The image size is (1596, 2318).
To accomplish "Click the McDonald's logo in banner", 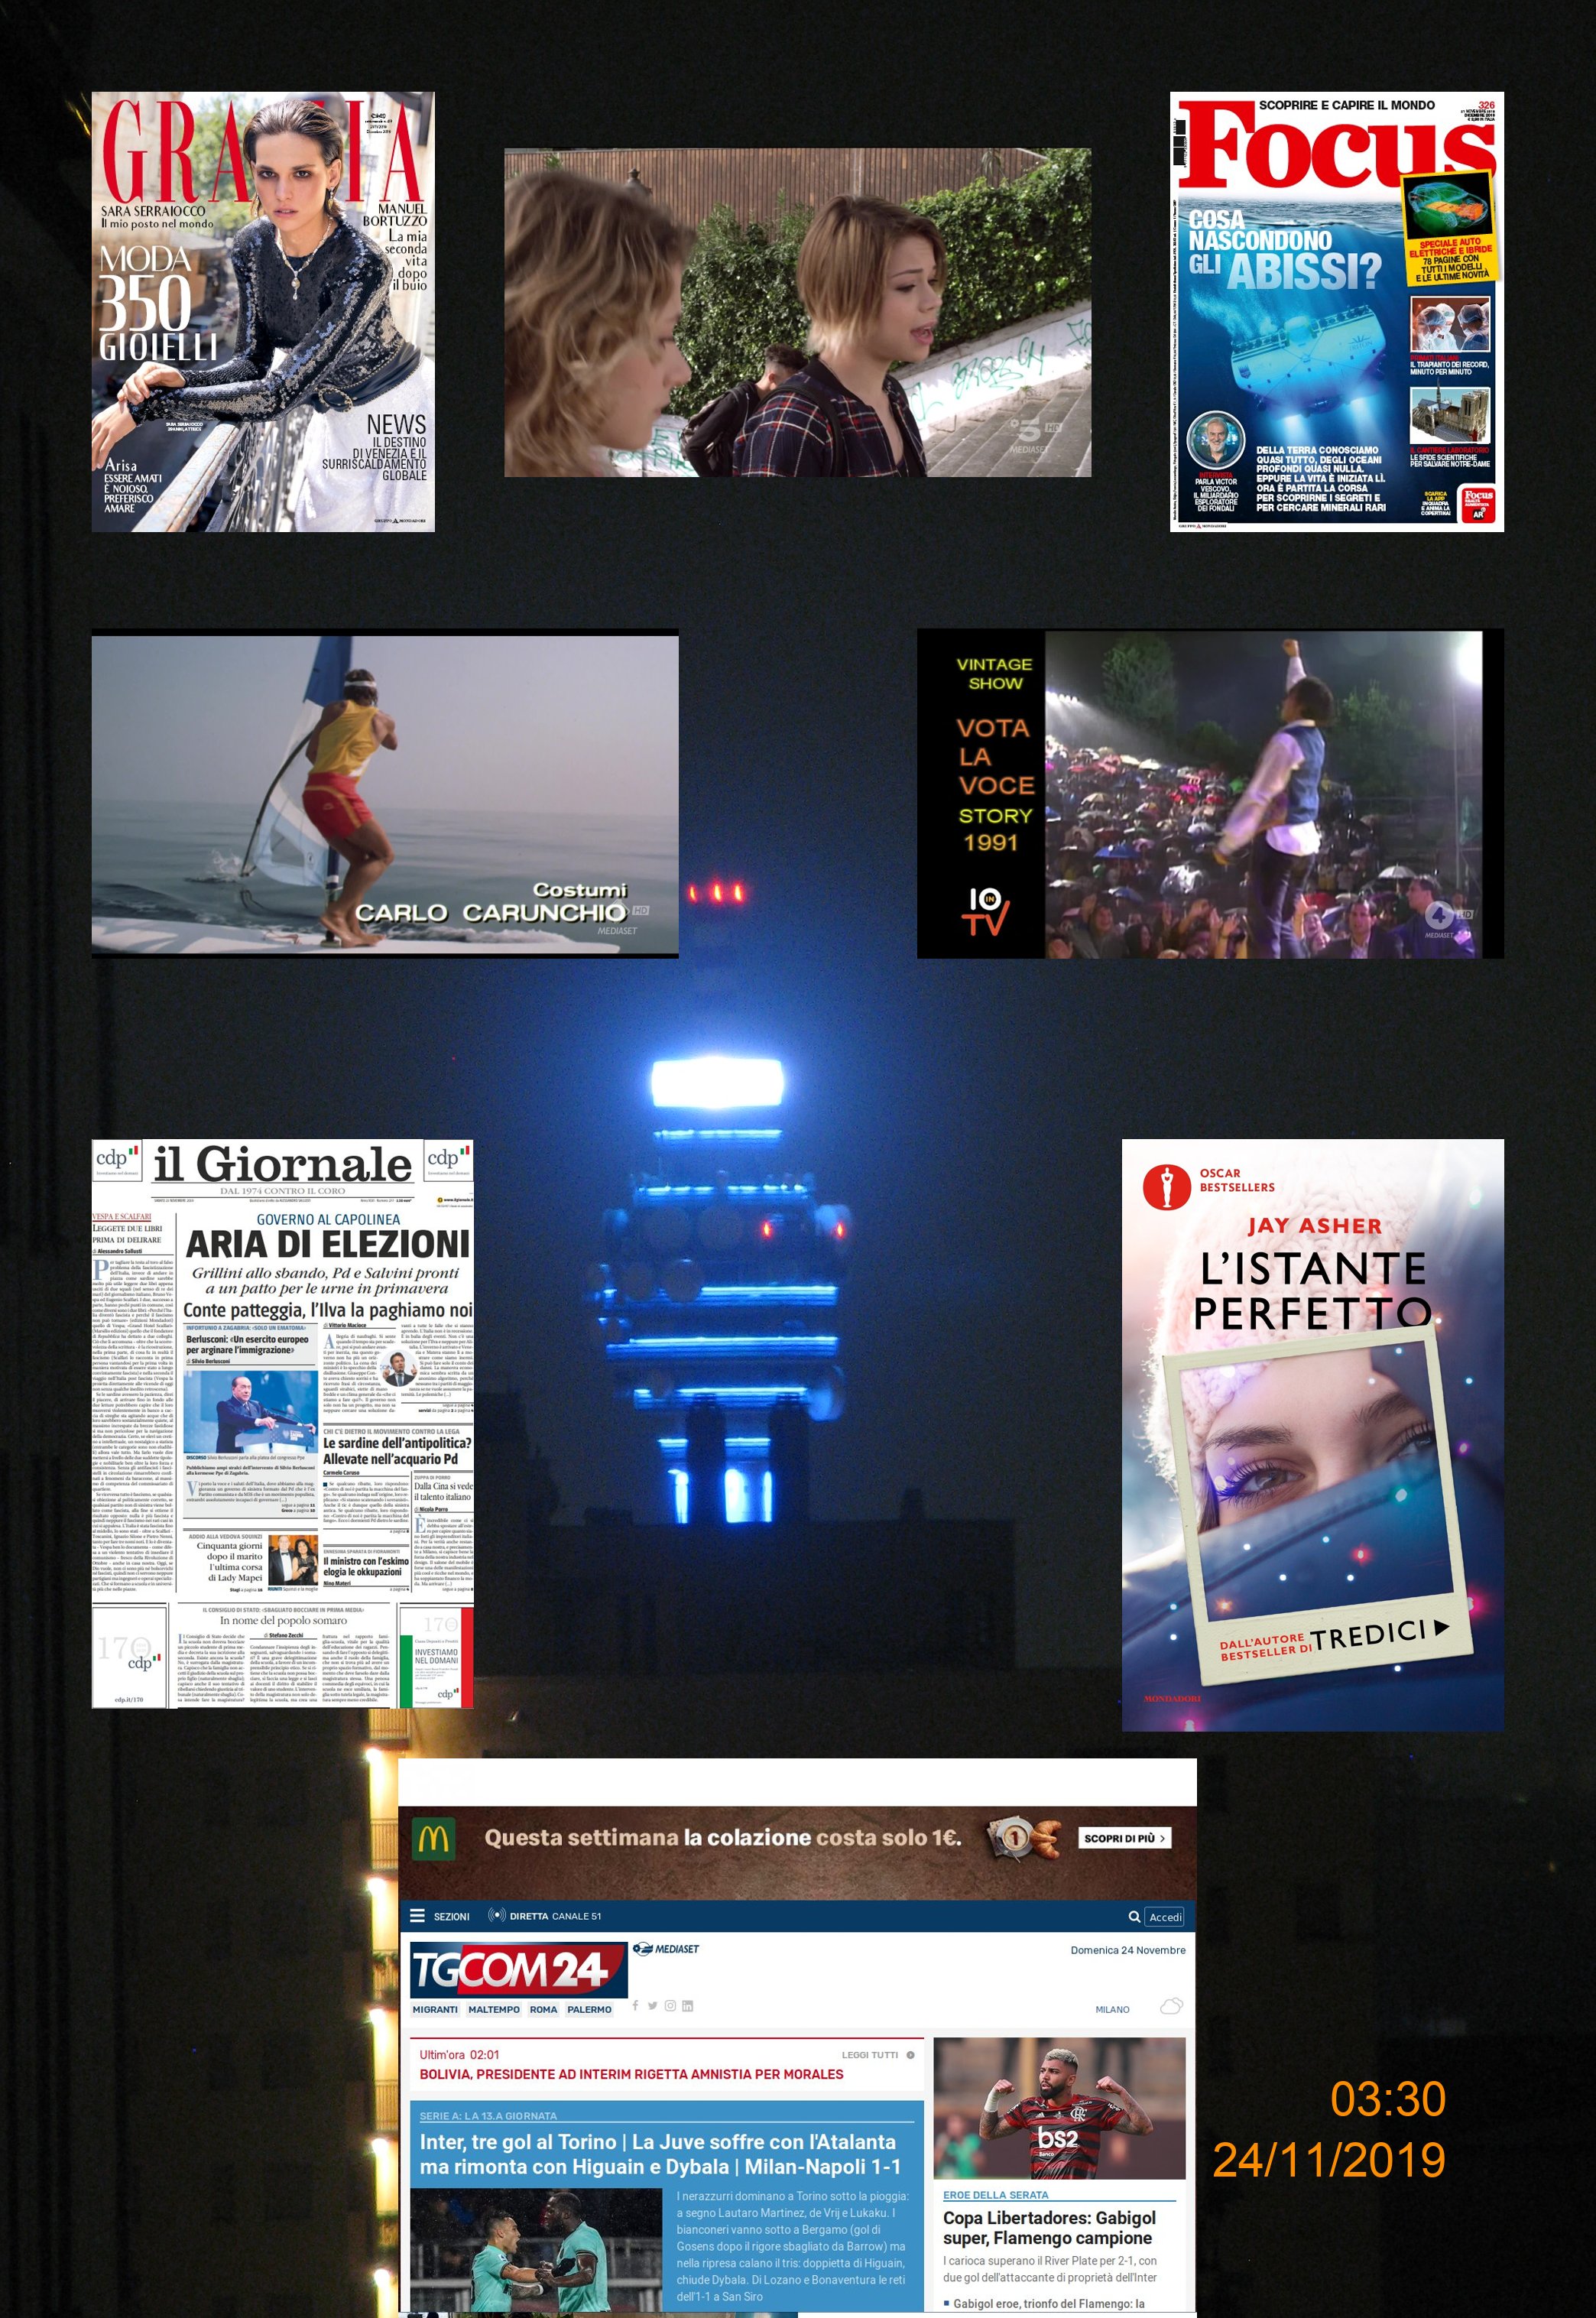I will 434,1838.
